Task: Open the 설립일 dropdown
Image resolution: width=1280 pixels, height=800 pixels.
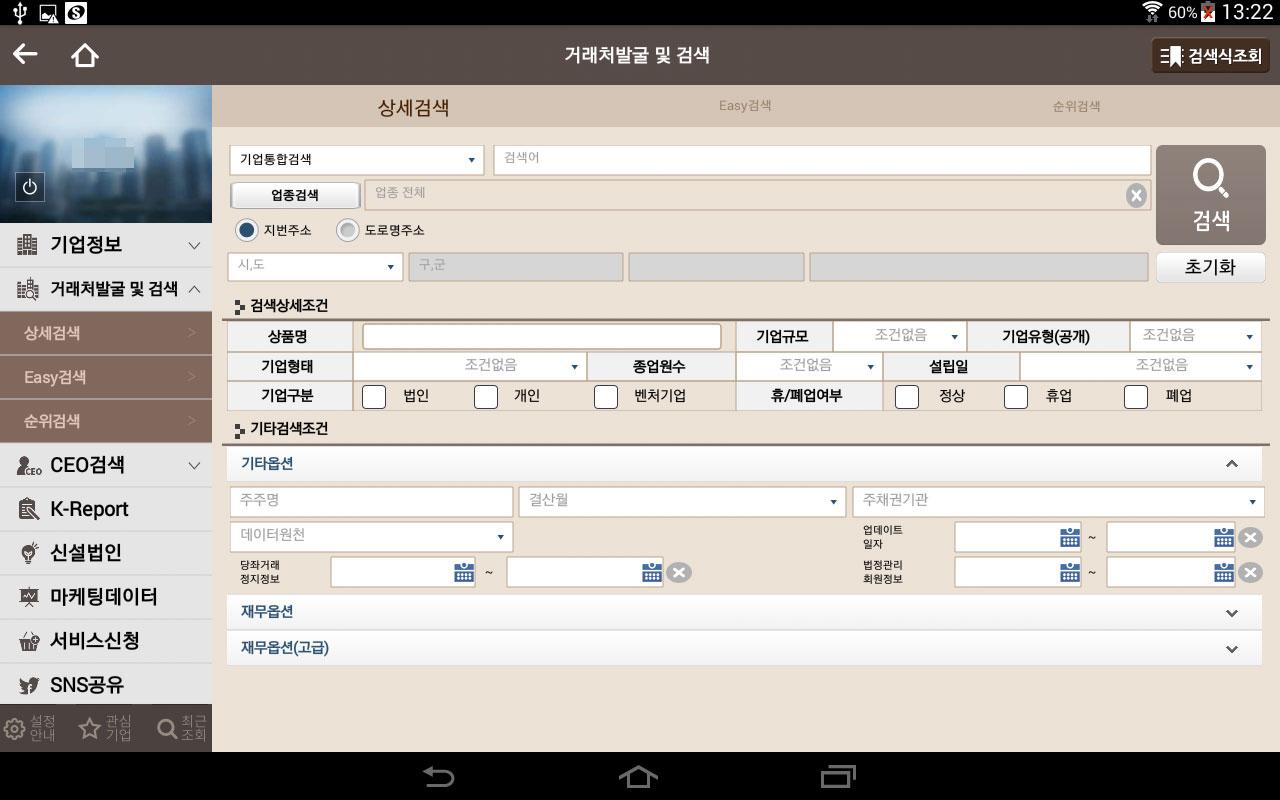Action: 1140,366
